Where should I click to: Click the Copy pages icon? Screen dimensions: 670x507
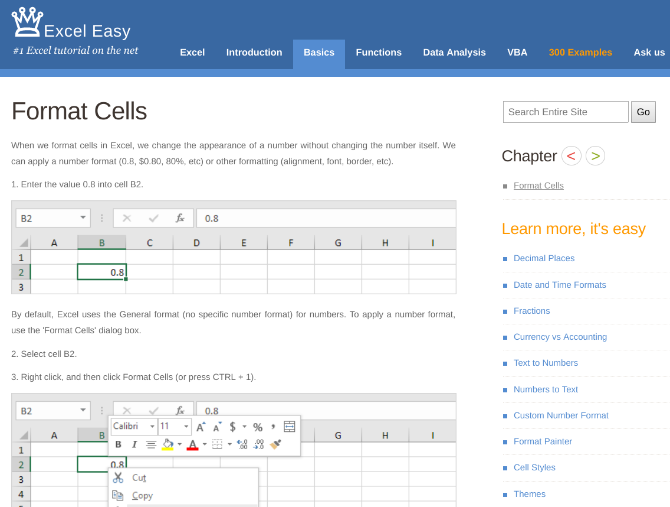click(118, 495)
